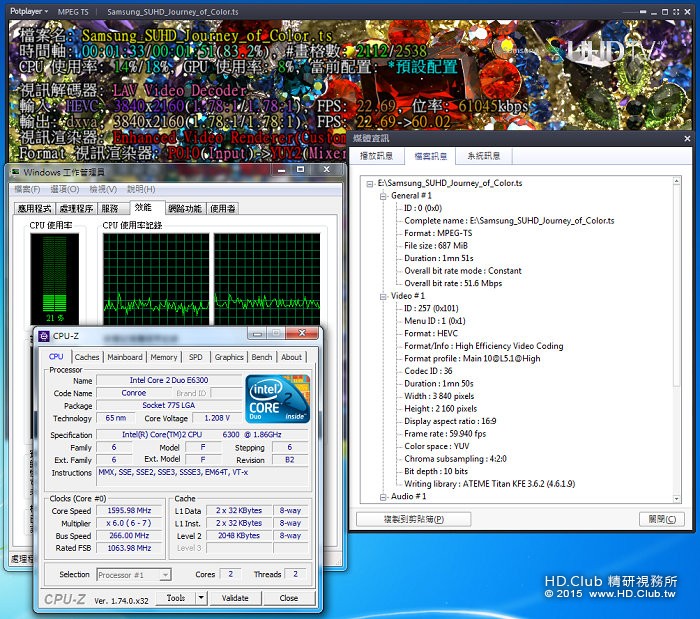Click the 關閉(C) button in media info

[x=662, y=519]
